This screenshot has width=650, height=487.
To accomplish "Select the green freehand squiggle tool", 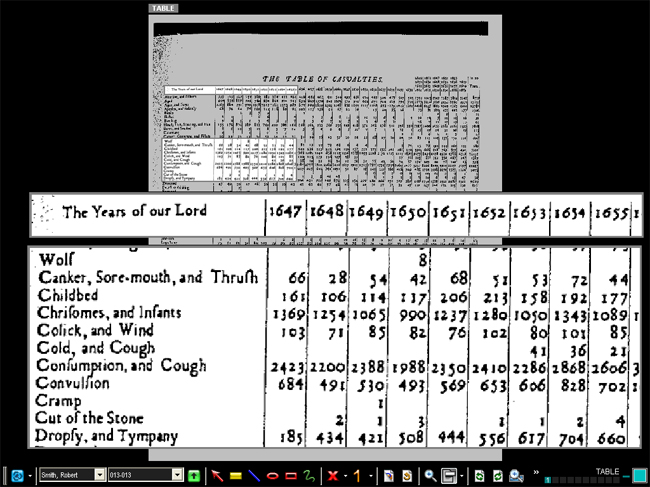I will pyautogui.click(x=309, y=475).
